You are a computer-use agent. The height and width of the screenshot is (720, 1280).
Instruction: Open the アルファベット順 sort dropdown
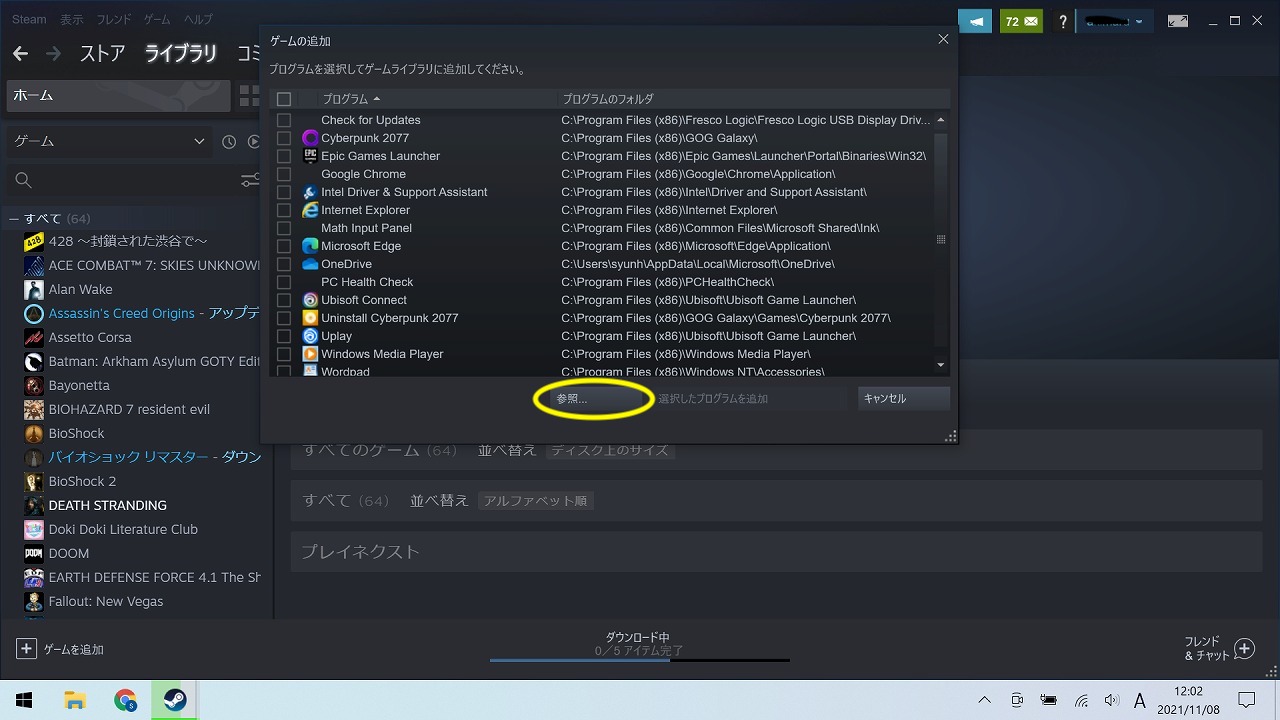[x=536, y=501]
